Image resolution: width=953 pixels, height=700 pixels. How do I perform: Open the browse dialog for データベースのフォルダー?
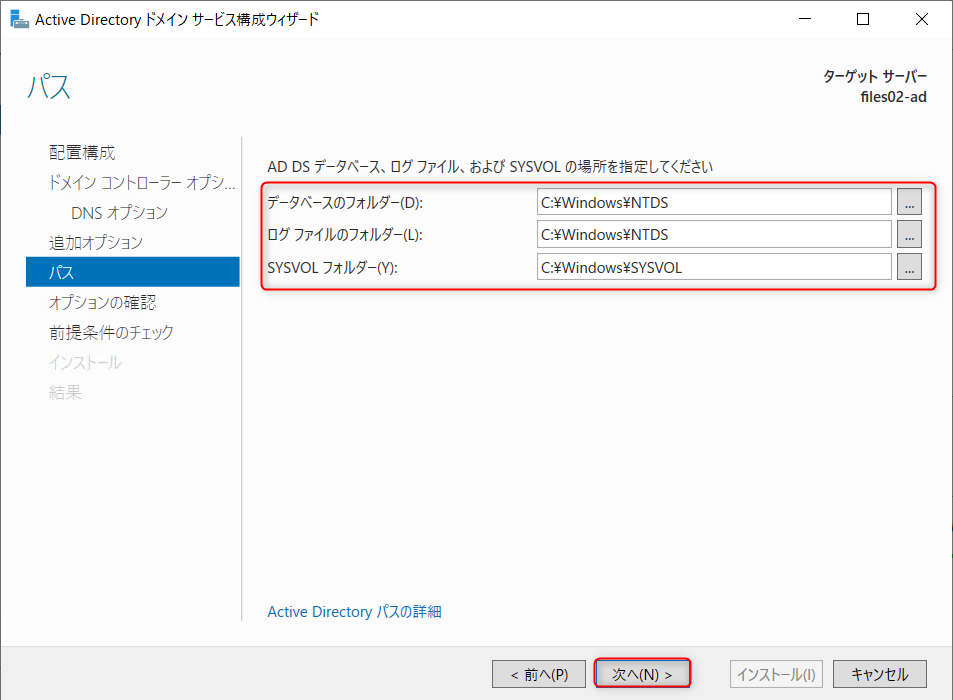coord(909,202)
